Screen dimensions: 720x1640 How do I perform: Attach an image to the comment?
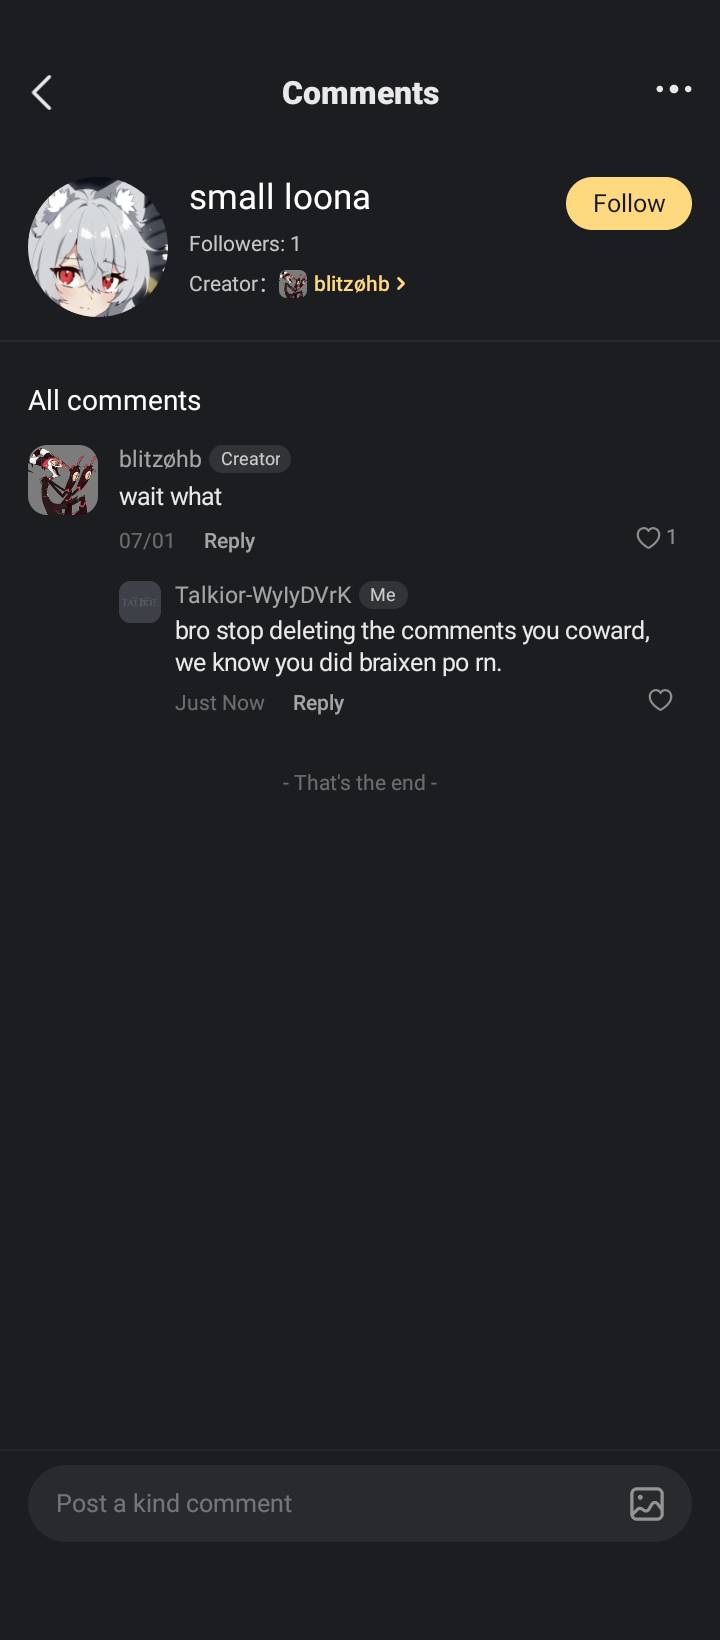click(x=646, y=1503)
